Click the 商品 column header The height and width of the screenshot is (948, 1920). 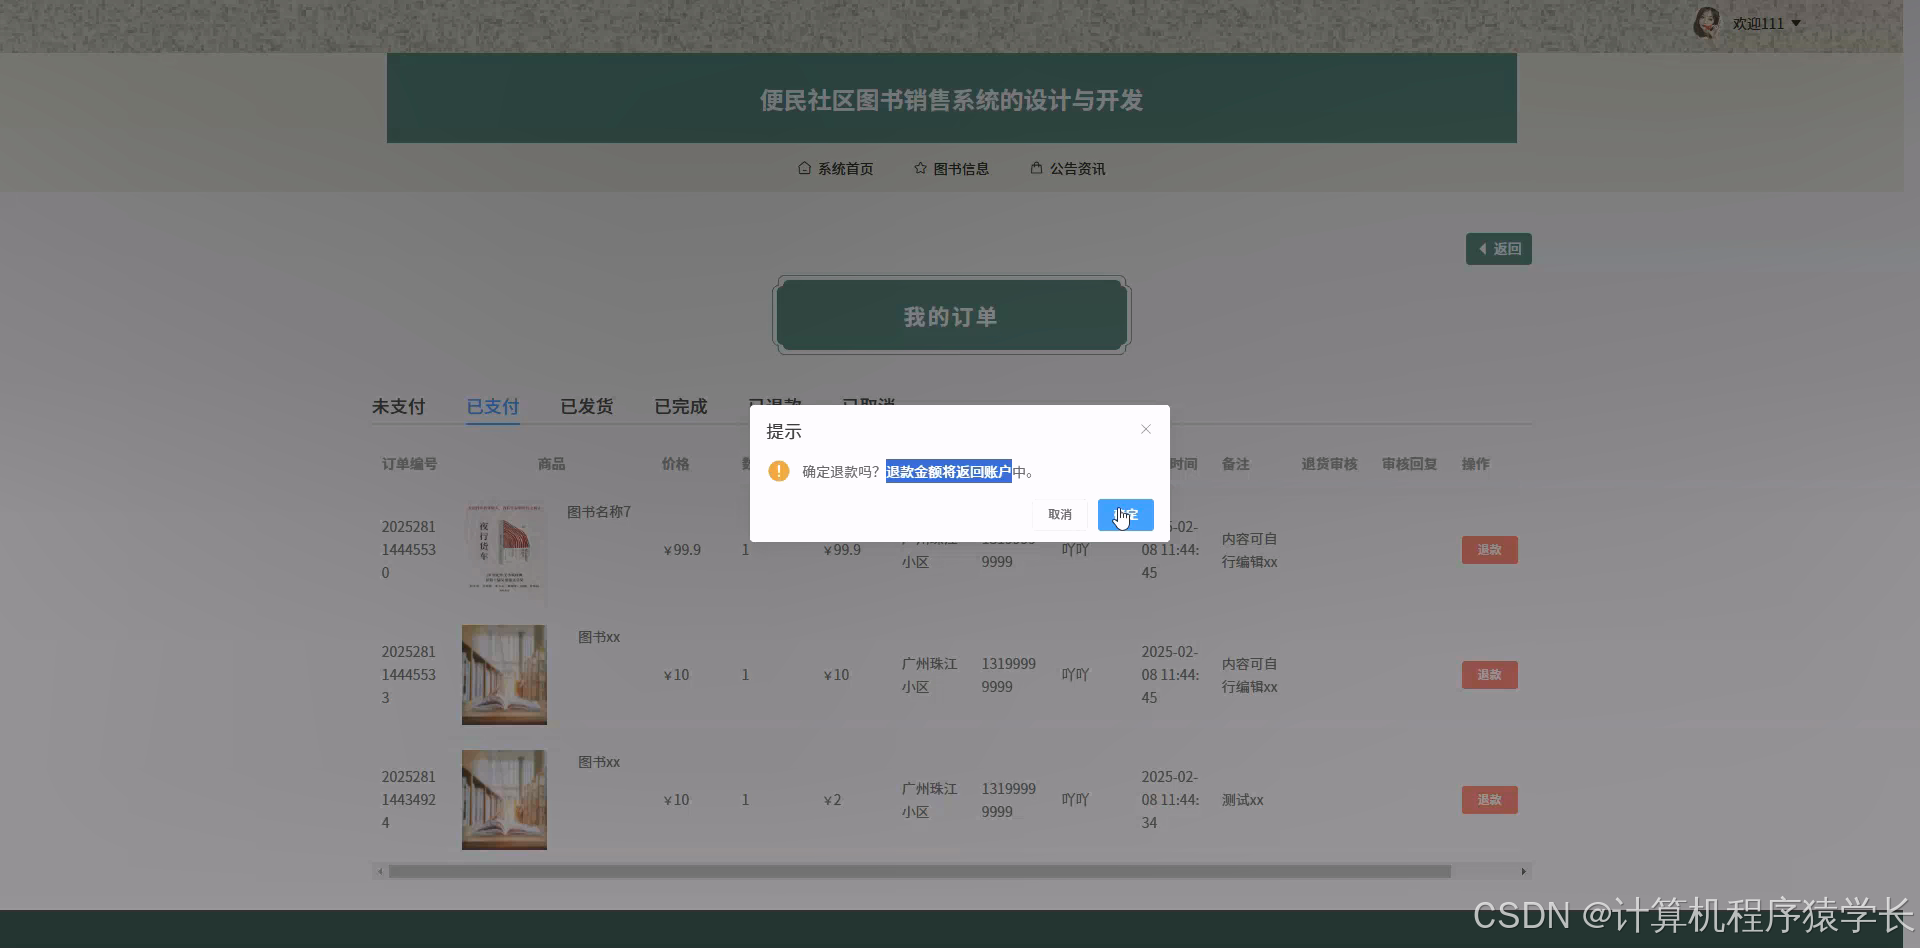click(x=551, y=464)
